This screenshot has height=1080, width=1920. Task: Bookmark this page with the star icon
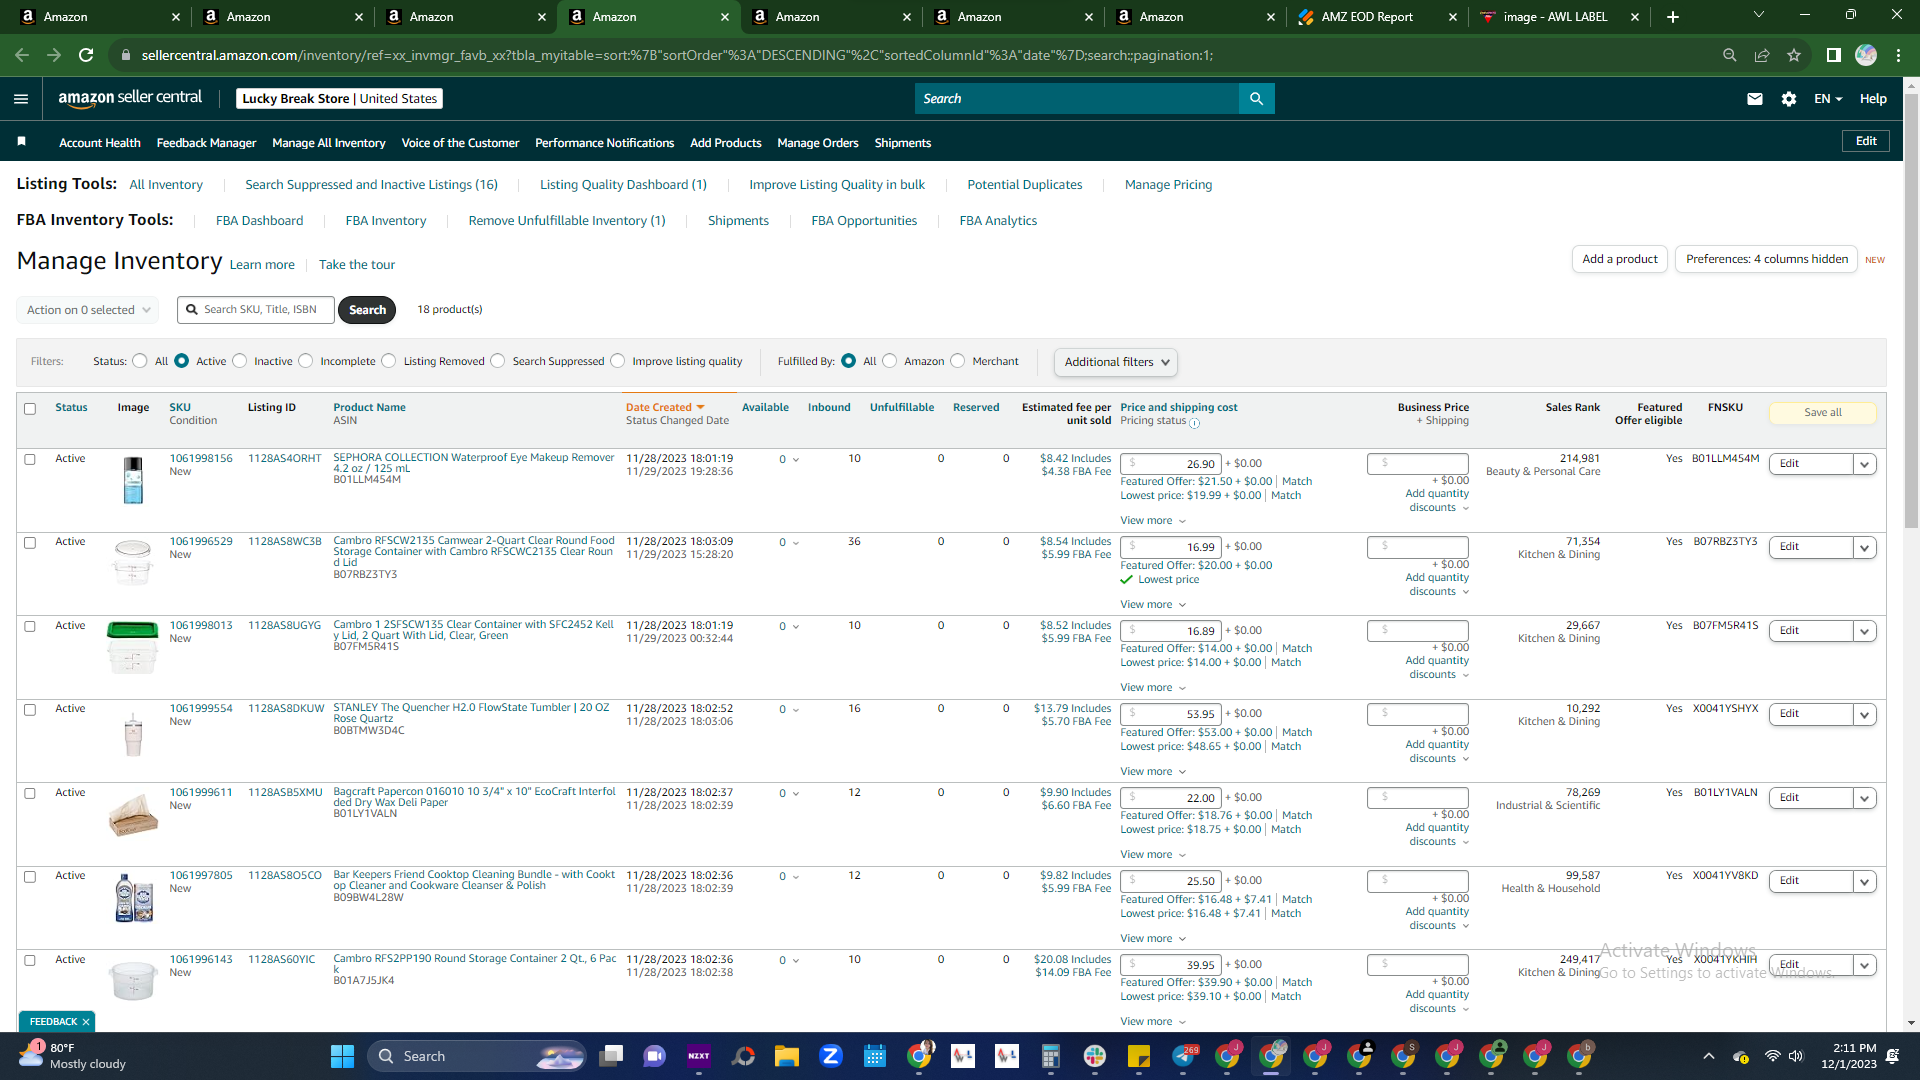coord(1794,55)
